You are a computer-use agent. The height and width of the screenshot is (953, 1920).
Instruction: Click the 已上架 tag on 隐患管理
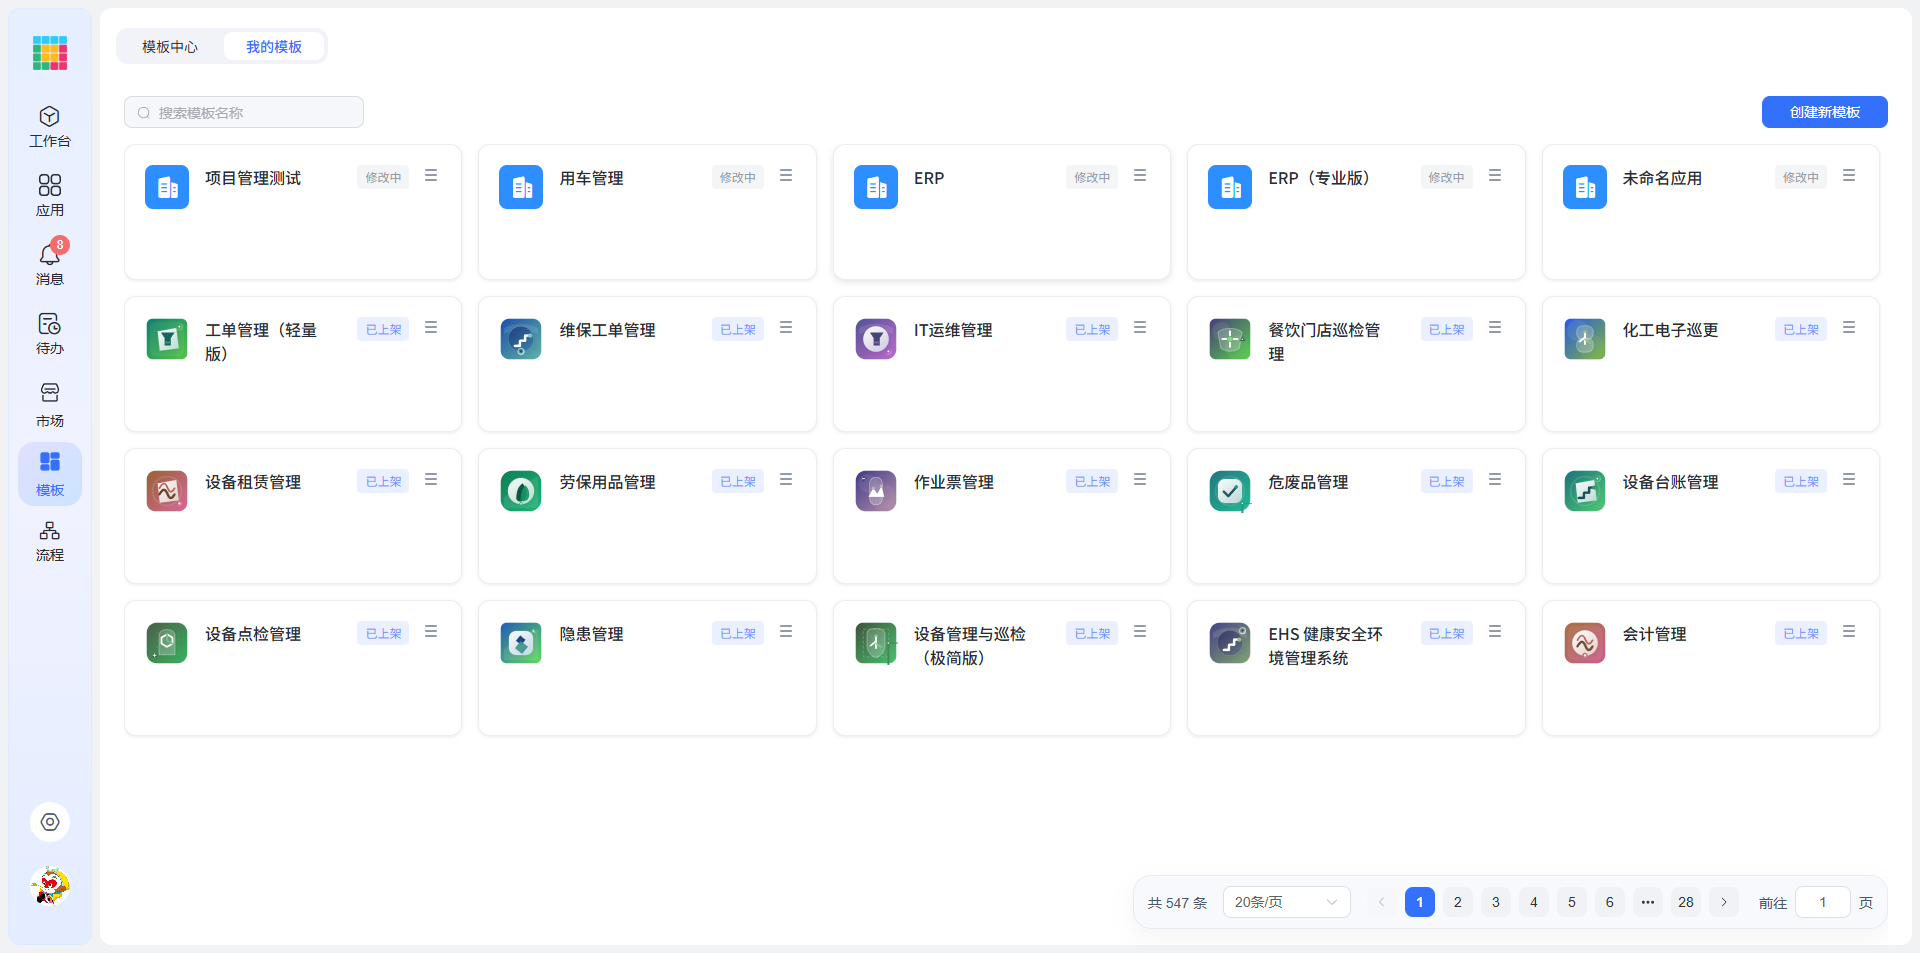tap(738, 633)
